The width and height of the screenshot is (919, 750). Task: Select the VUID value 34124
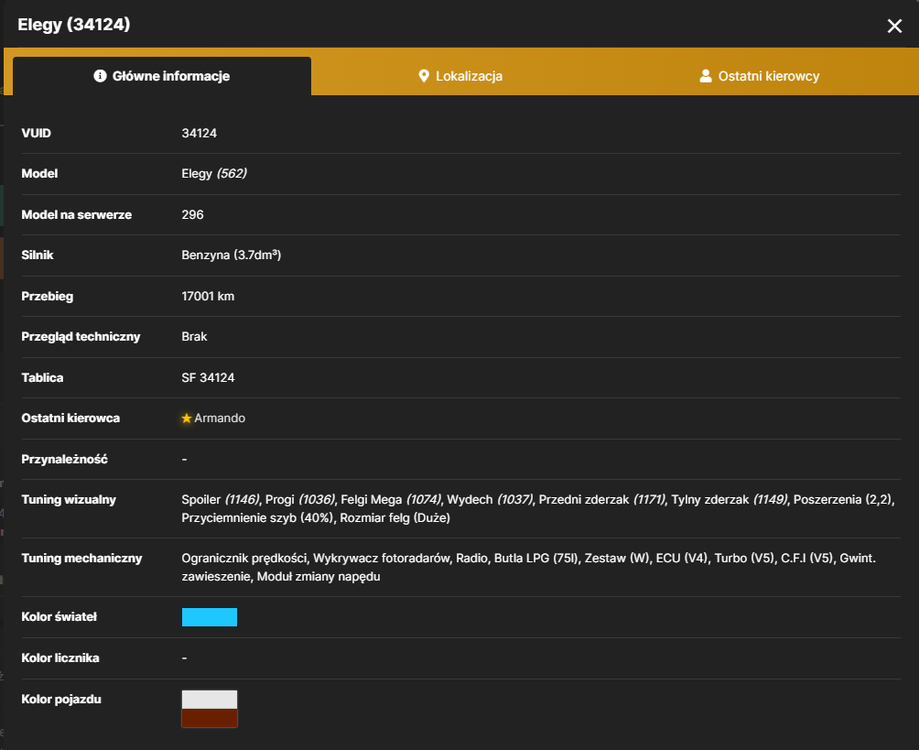pyautogui.click(x=199, y=133)
